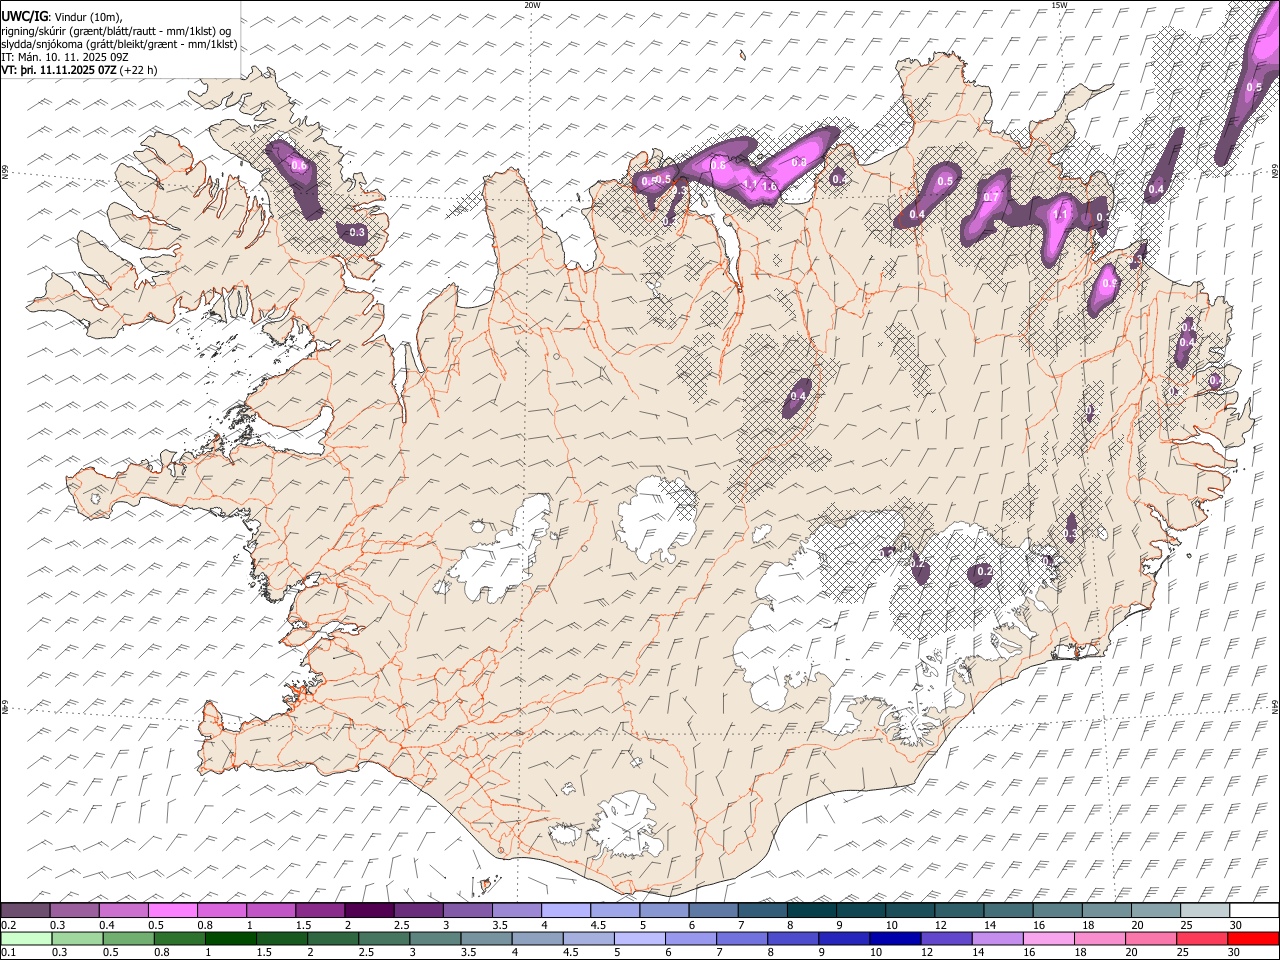Select the light pink swatch labeled 16 in lower legend

[x=1047, y=939]
